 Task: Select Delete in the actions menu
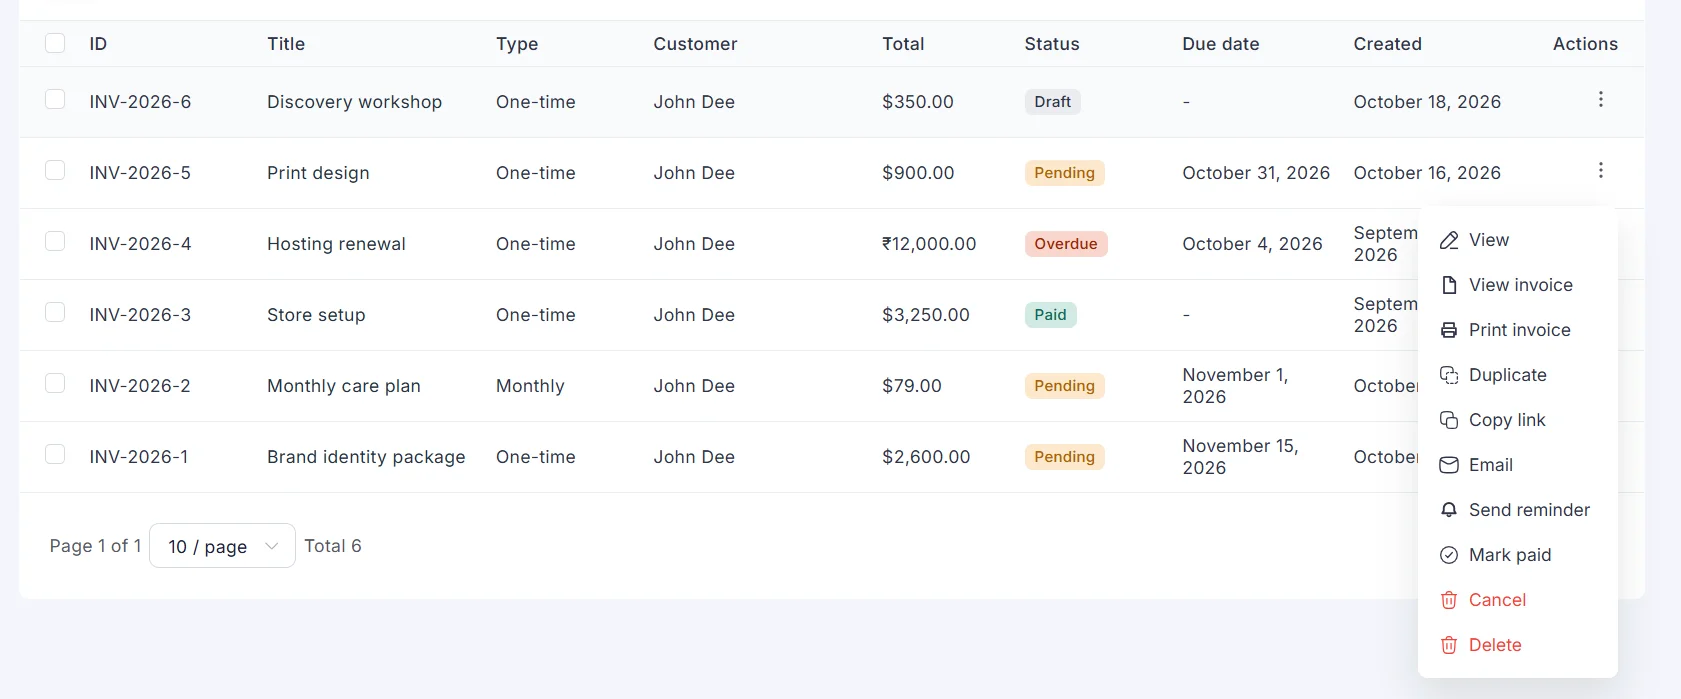1518,645
